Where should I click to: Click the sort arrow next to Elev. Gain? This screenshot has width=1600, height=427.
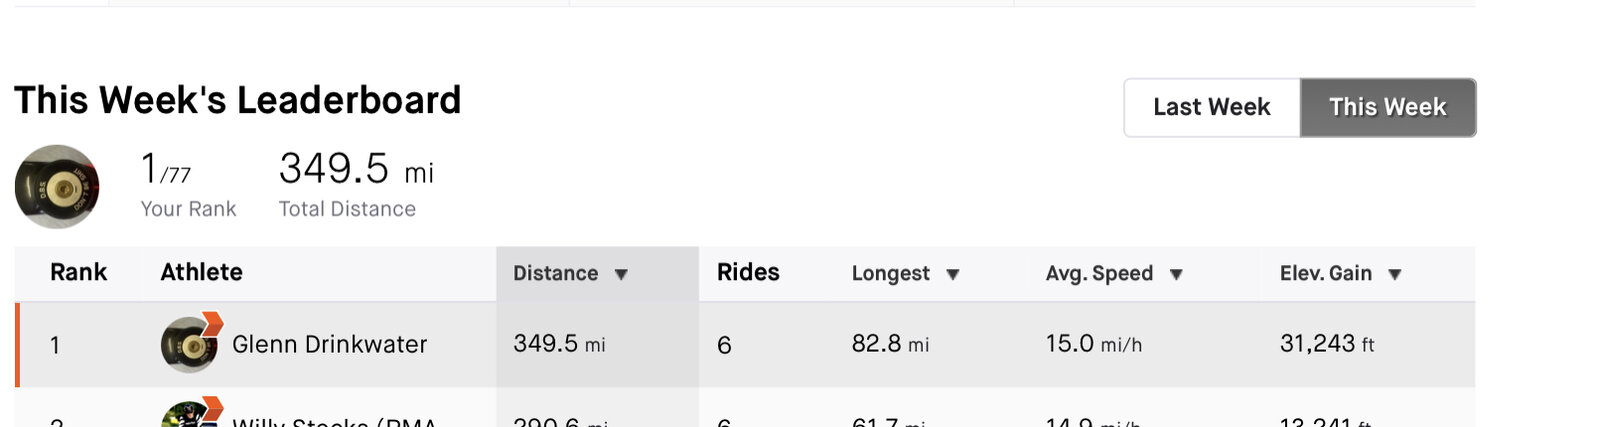1395,274
